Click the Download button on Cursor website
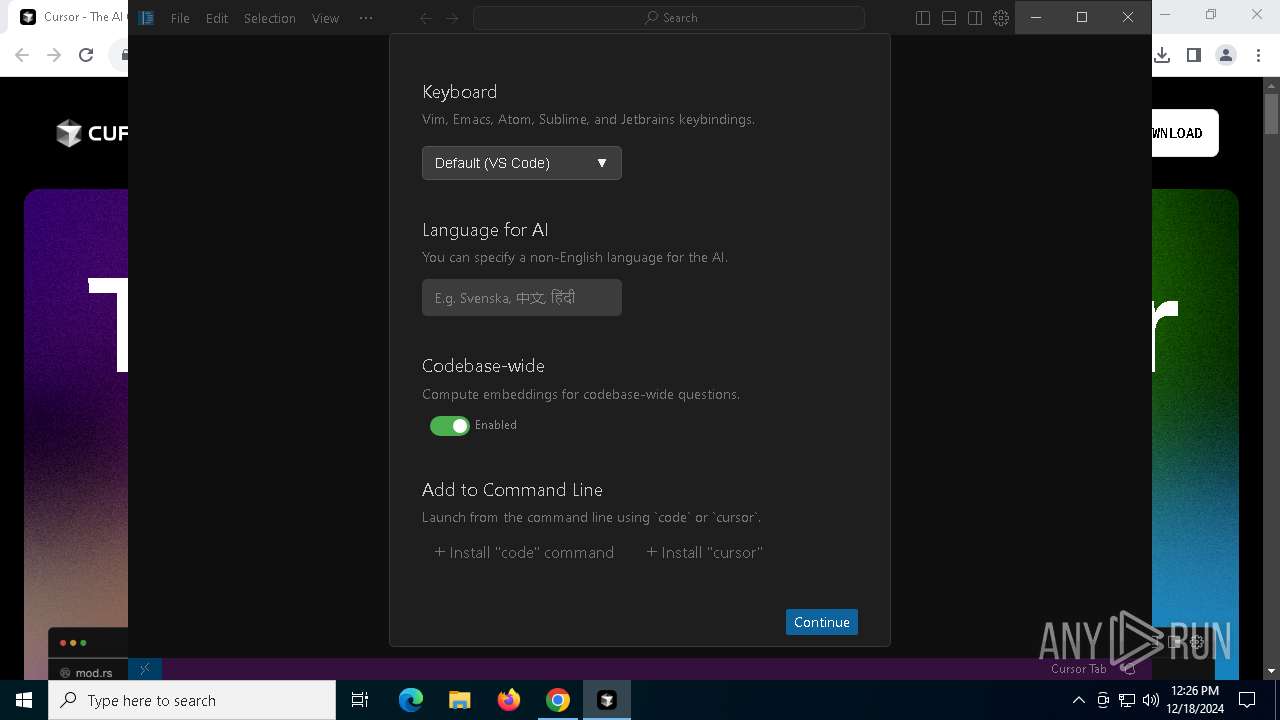 (1185, 133)
